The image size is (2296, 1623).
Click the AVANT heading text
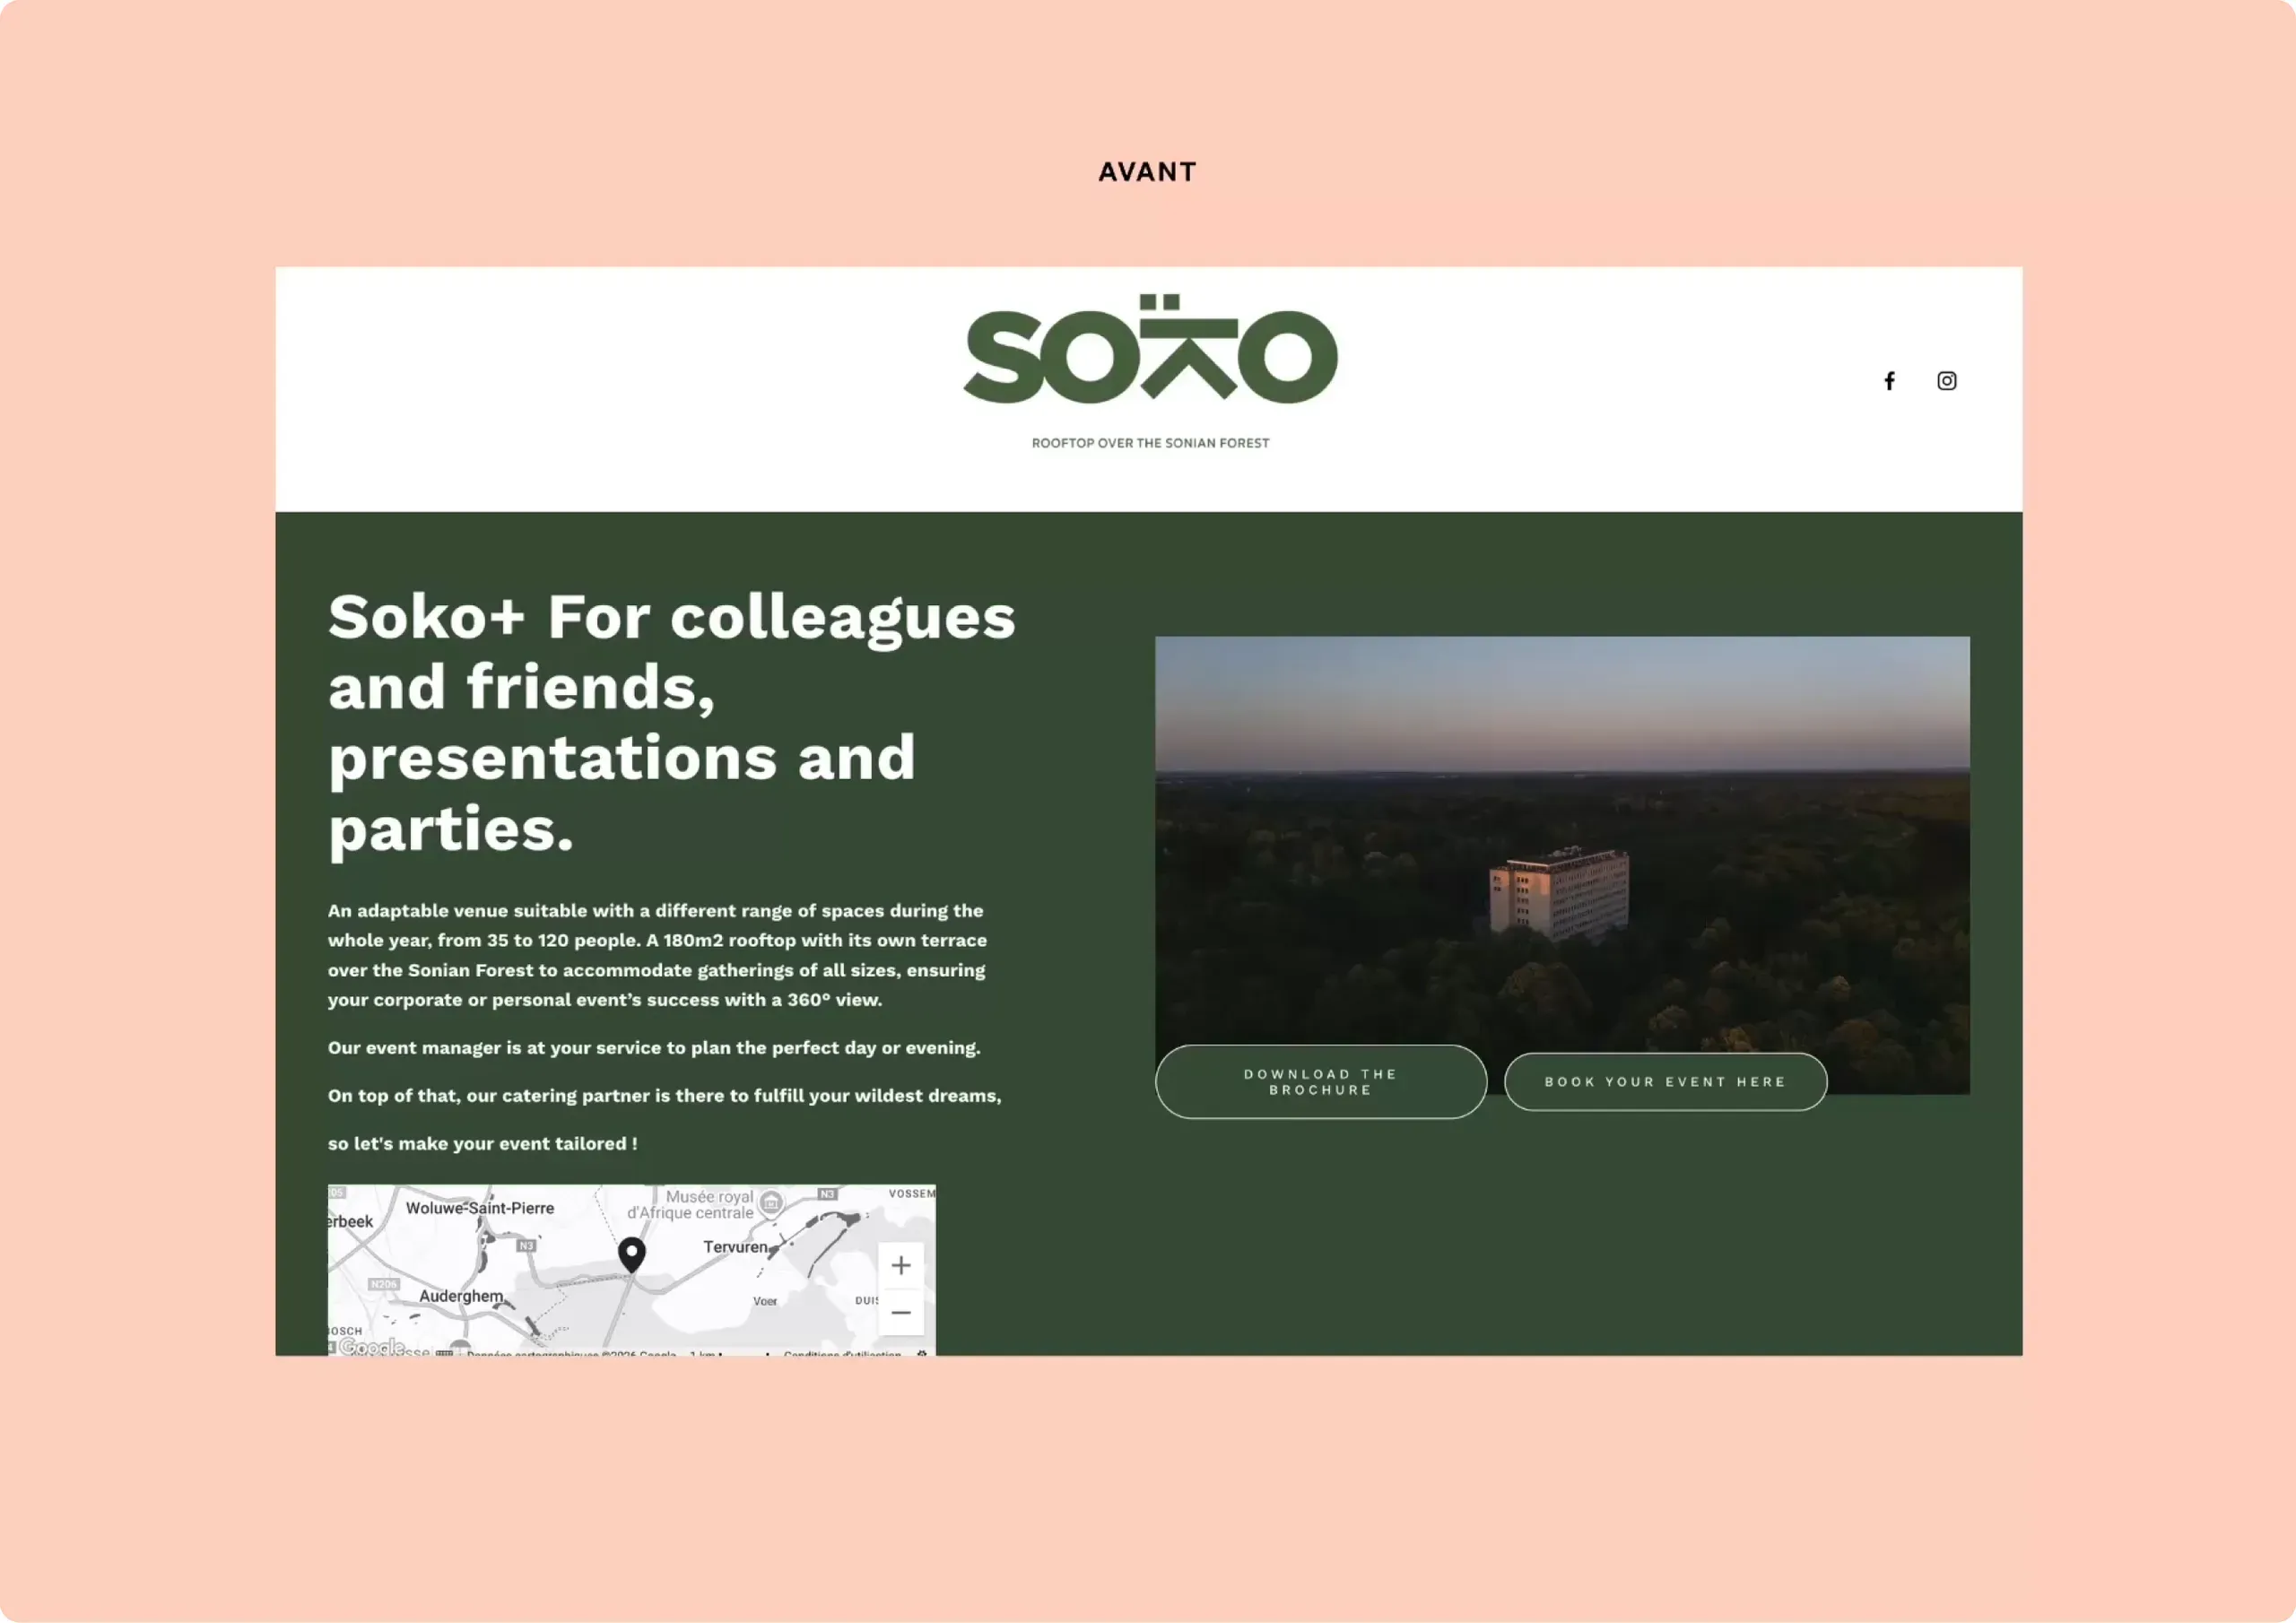tap(1147, 172)
